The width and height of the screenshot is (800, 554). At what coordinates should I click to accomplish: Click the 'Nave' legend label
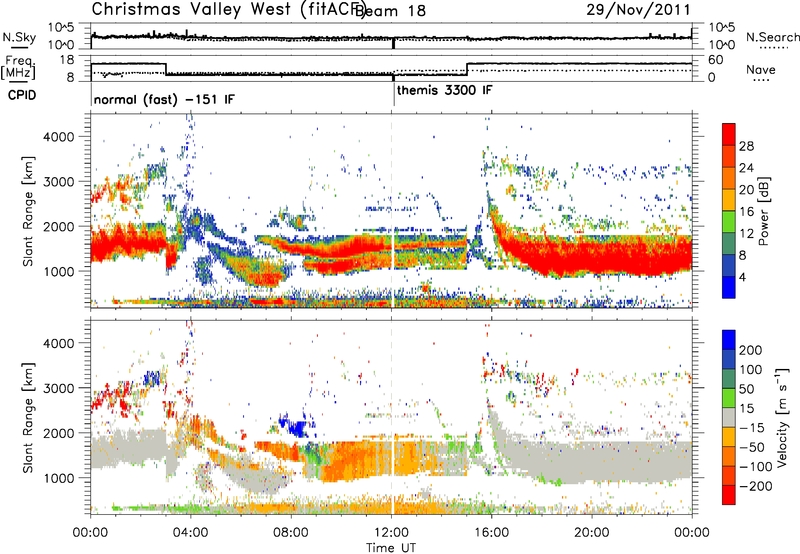761,69
